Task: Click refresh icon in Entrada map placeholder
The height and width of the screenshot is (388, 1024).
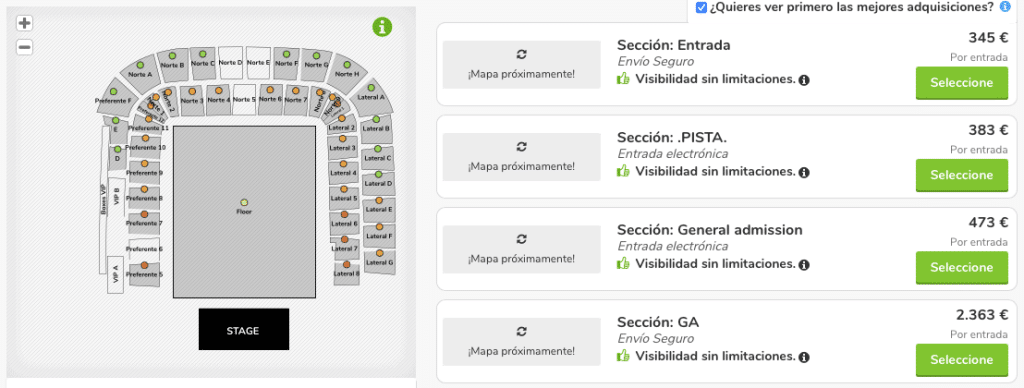Action: coord(521,54)
